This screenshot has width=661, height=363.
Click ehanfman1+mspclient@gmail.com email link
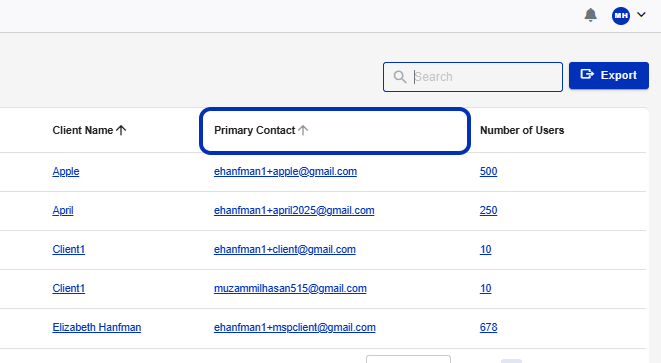pos(295,327)
